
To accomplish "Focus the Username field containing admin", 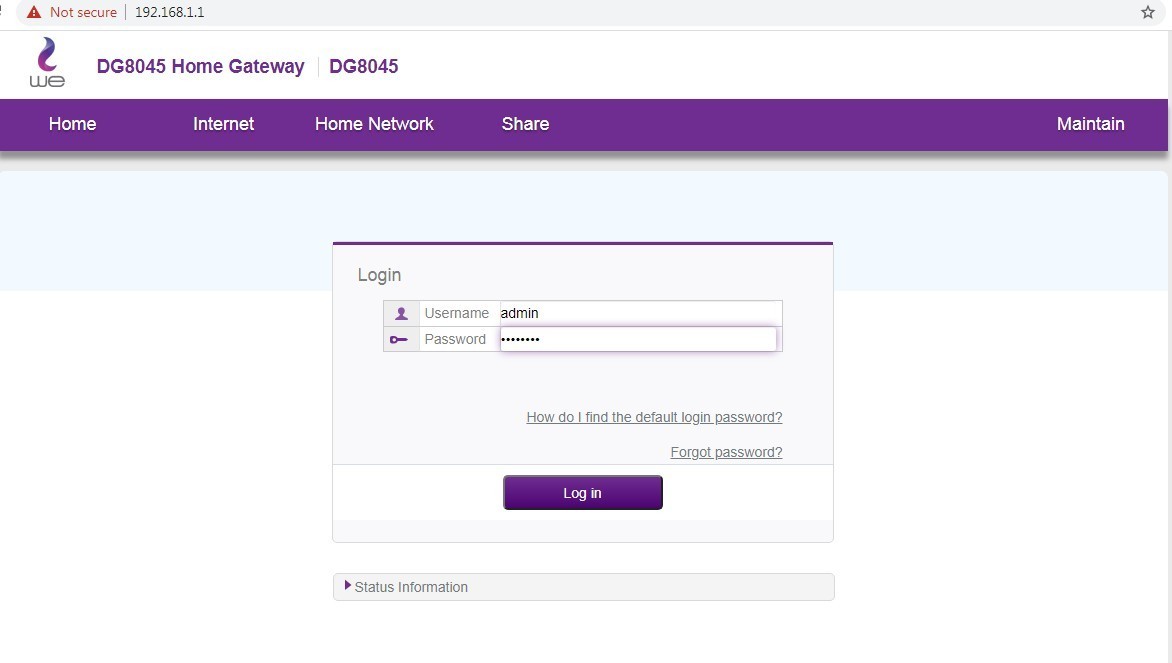I will pos(640,313).
